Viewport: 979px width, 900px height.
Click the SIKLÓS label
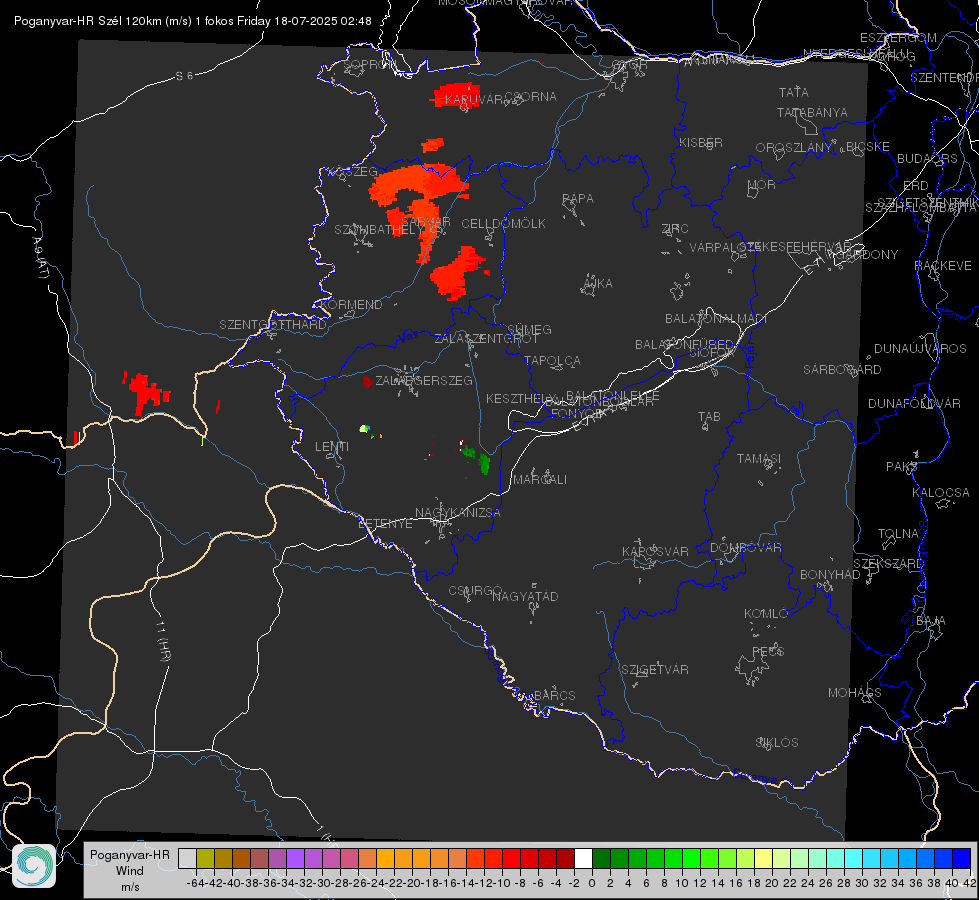(777, 743)
